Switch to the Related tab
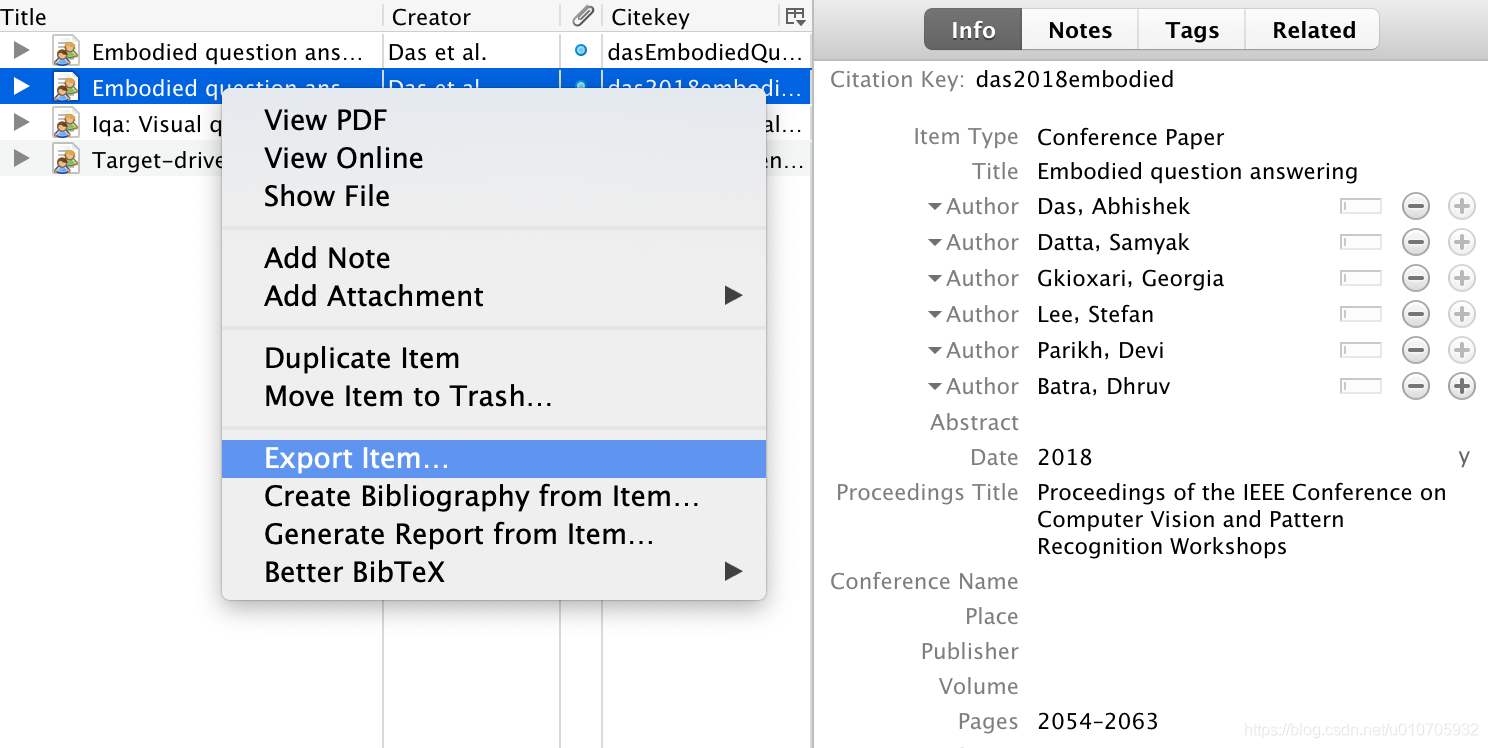Image resolution: width=1488 pixels, height=748 pixels. tap(1313, 30)
